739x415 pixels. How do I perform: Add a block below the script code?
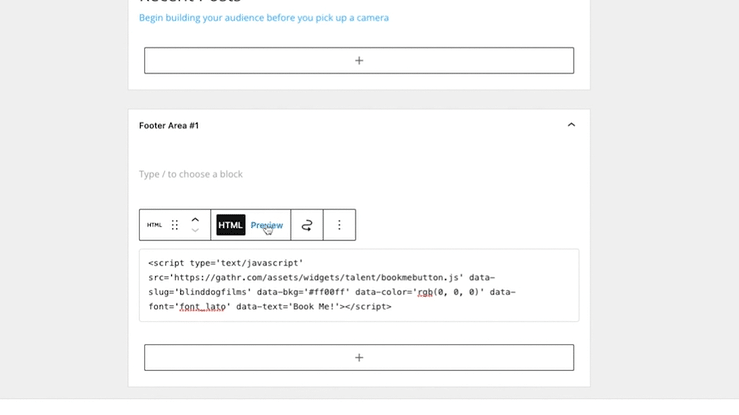(x=359, y=357)
